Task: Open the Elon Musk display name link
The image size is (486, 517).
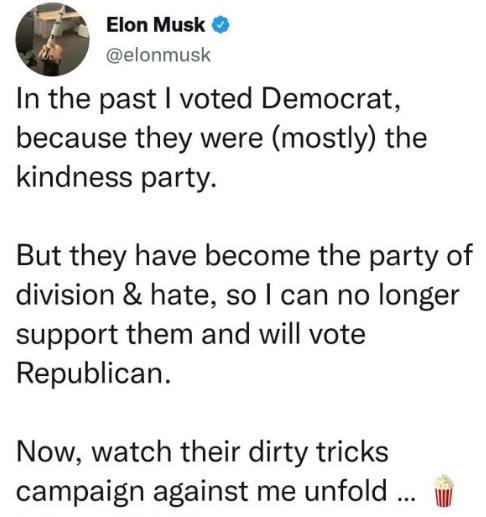Action: (x=155, y=25)
